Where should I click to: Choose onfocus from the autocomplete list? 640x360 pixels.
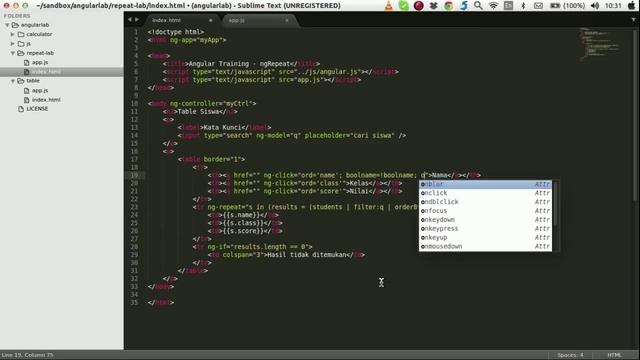(485, 211)
